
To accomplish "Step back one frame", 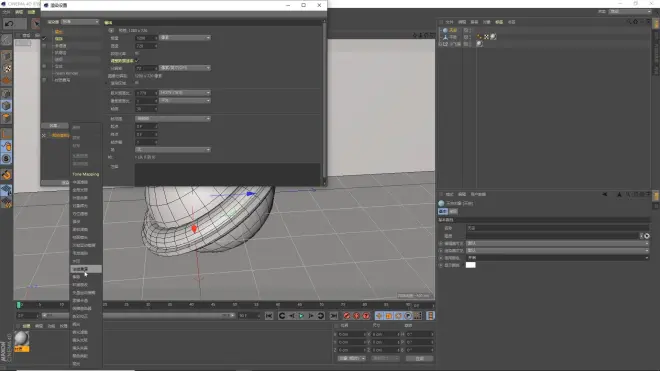I will (292, 316).
